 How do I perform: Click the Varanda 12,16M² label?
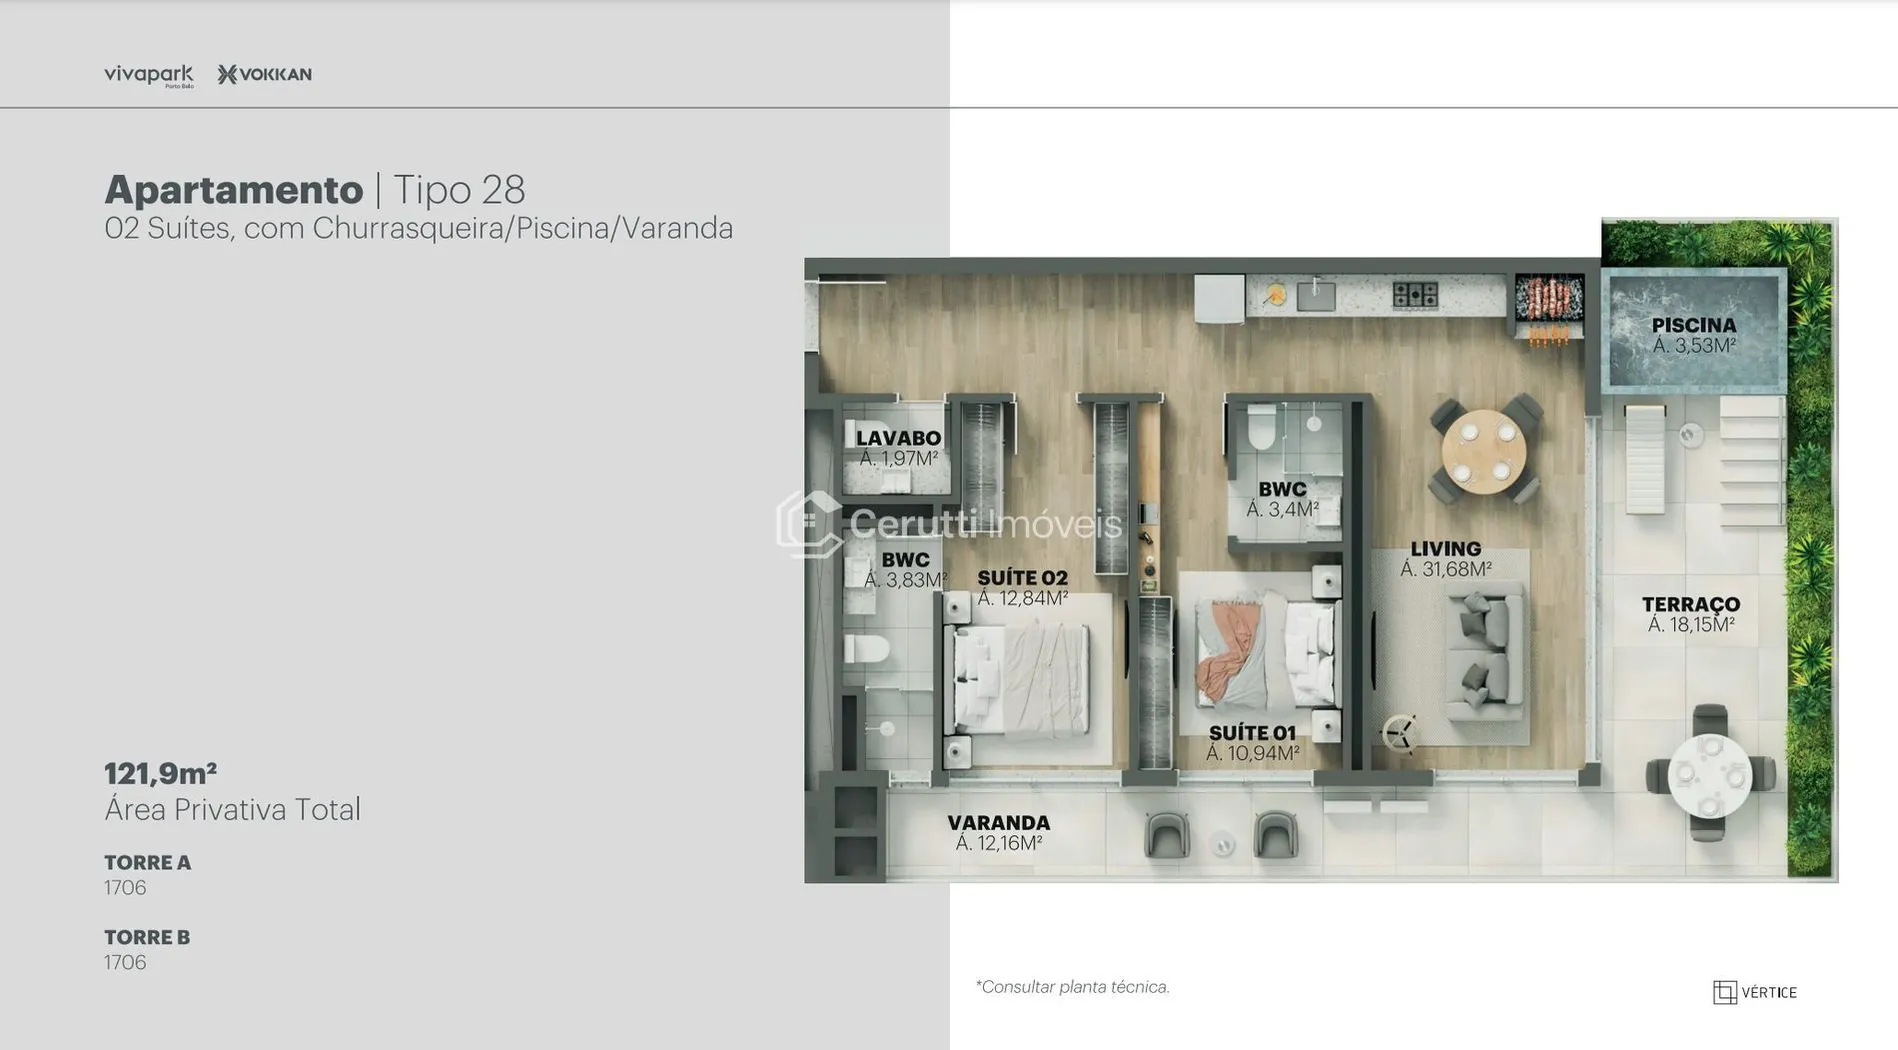click(998, 832)
